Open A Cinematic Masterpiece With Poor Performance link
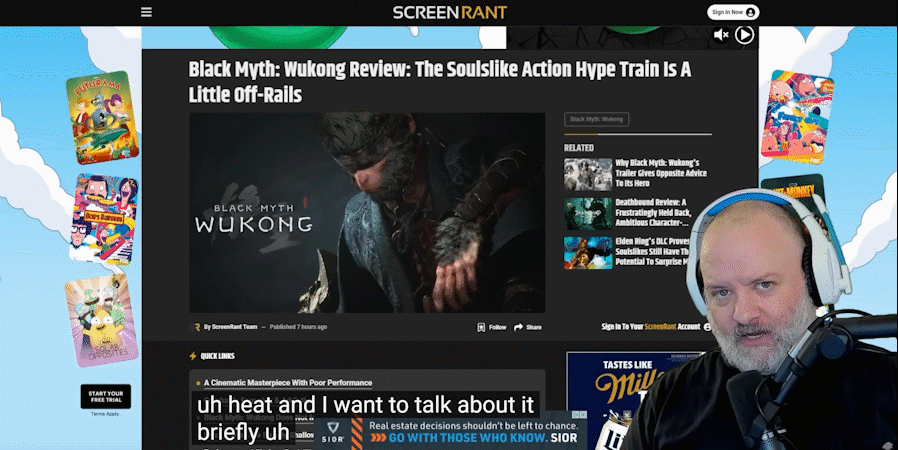This screenshot has height=450, width=898. tap(288, 382)
